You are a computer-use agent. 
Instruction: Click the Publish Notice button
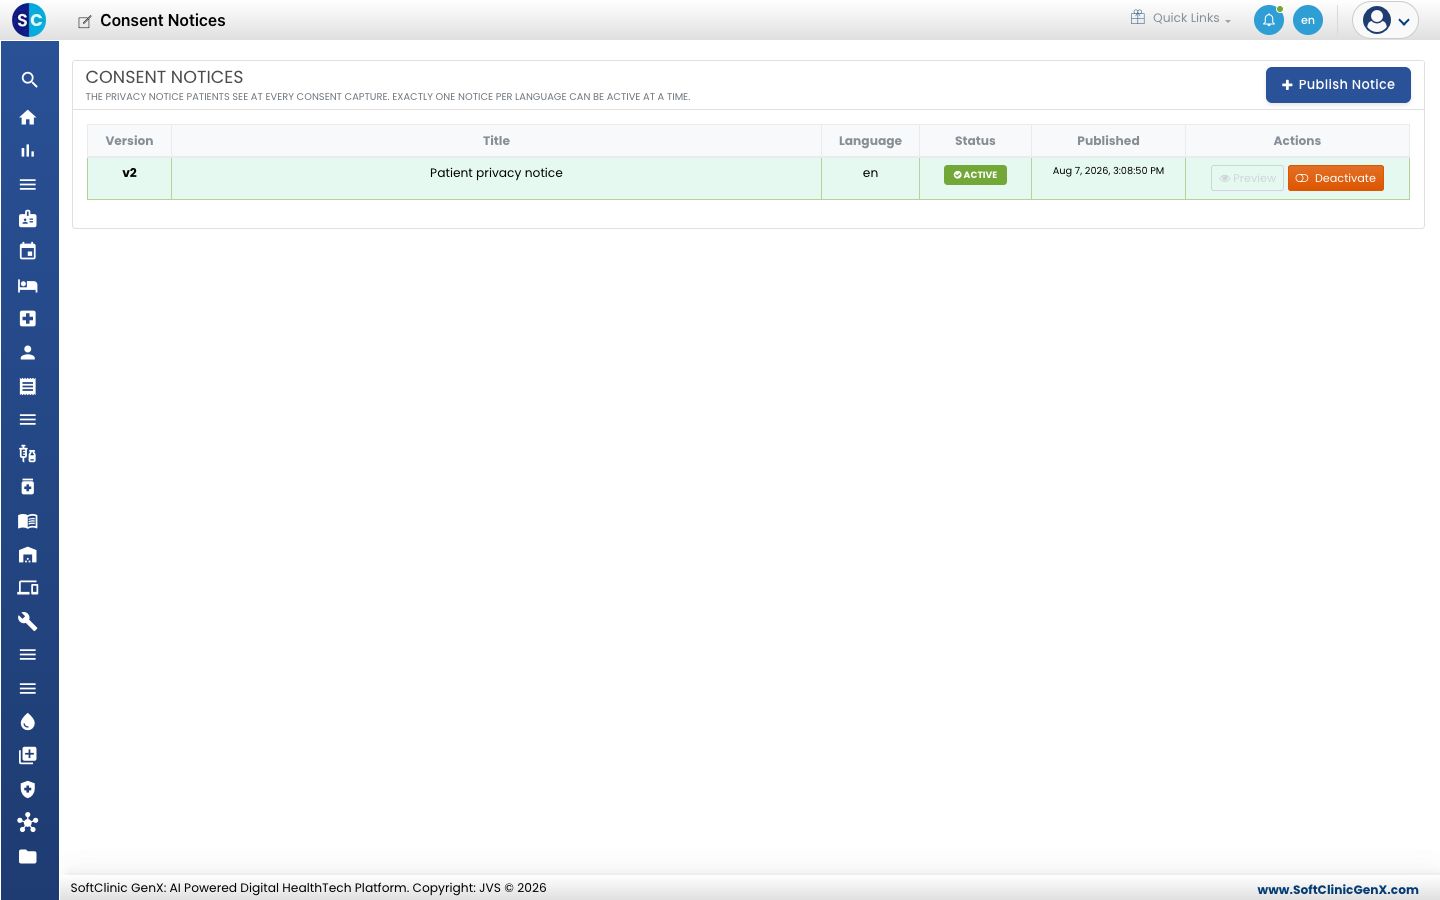(x=1338, y=85)
